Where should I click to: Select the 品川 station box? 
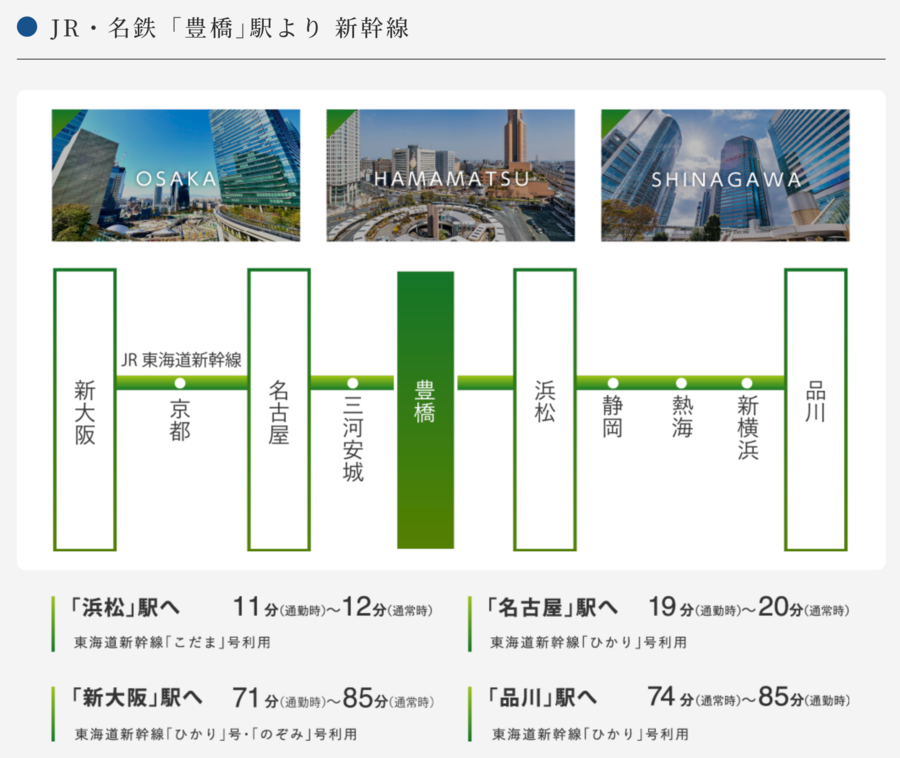pos(816,410)
